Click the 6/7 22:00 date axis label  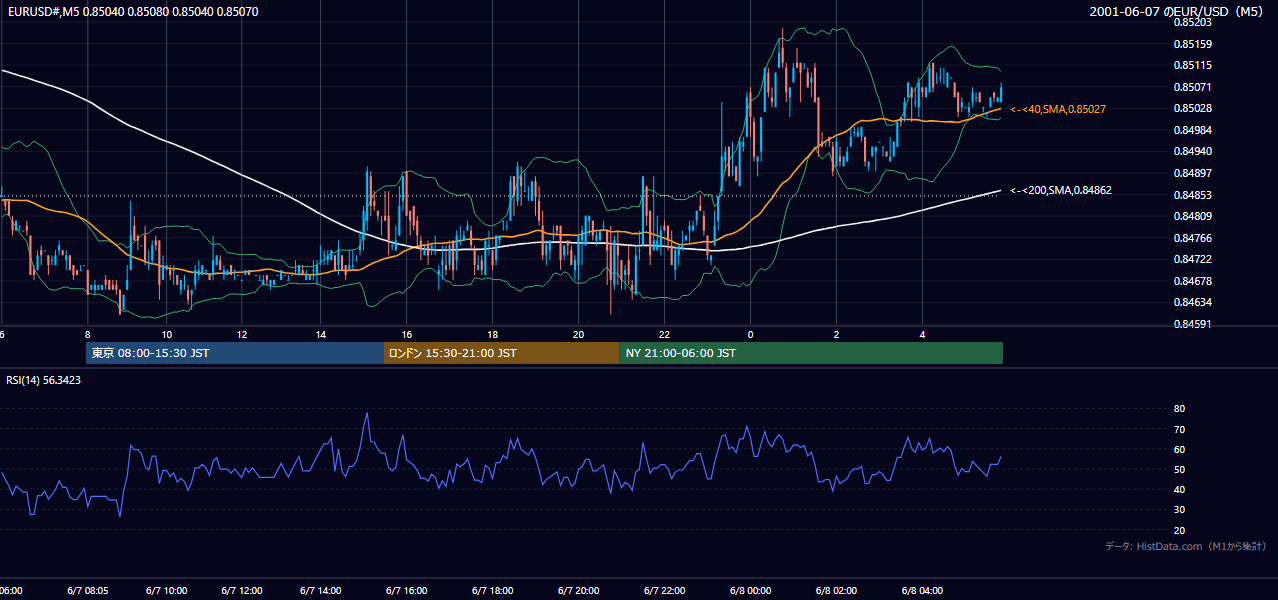coord(664,591)
